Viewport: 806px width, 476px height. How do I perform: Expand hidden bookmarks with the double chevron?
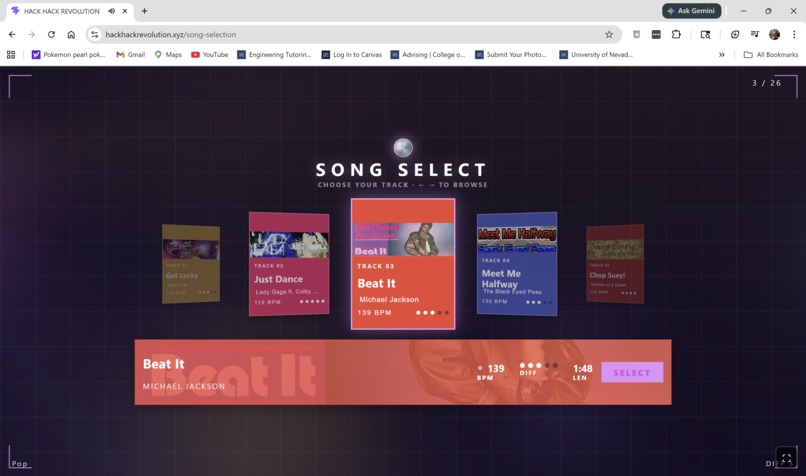pyautogui.click(x=722, y=54)
